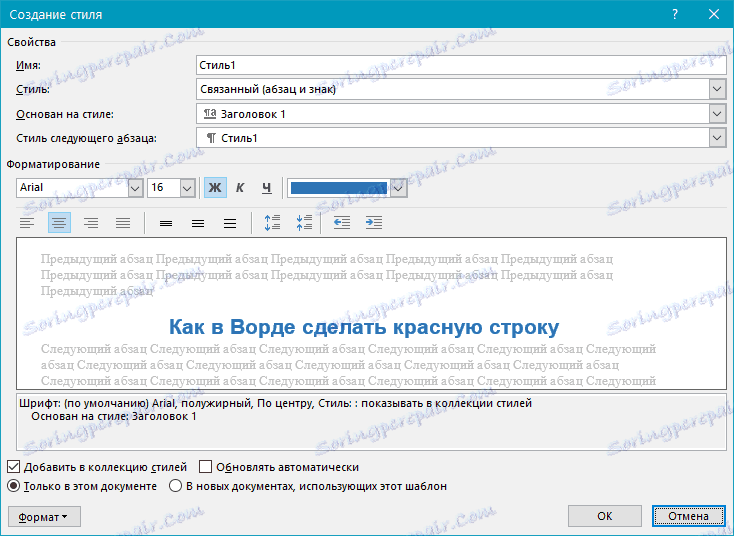Decrease paragraph indent

(x=342, y=223)
